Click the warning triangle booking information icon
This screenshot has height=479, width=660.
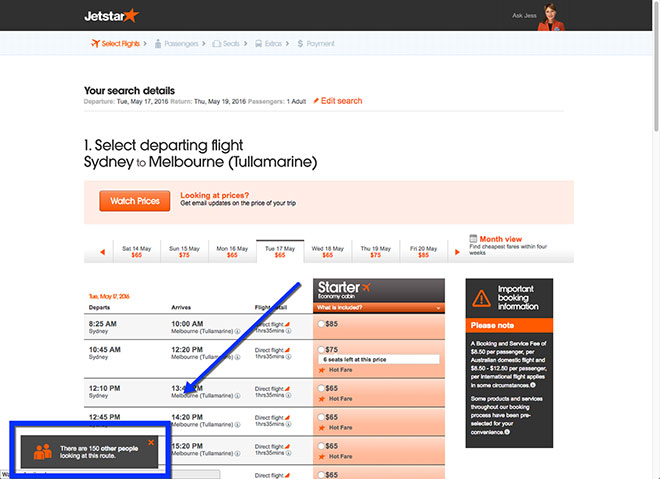[x=481, y=298]
